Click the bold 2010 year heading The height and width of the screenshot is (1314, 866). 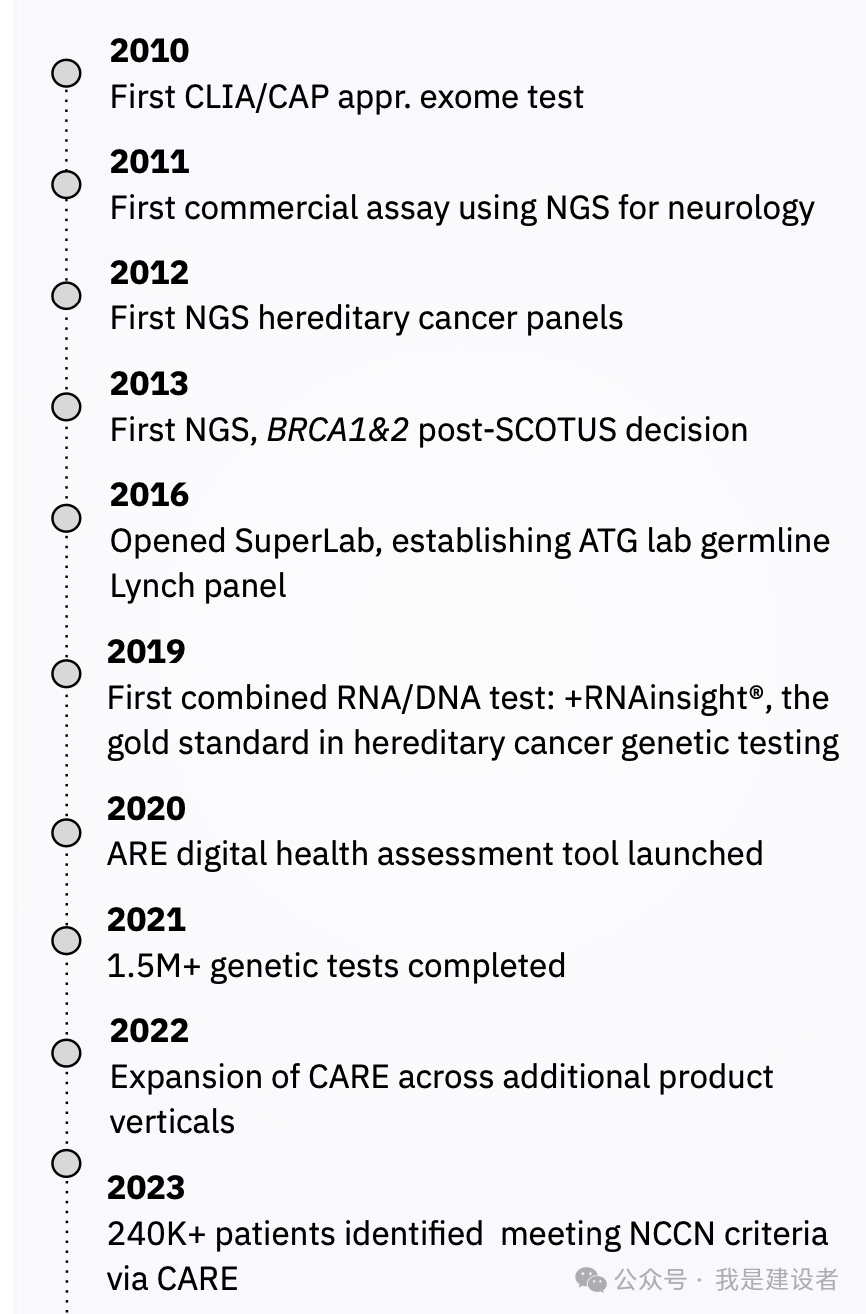click(x=149, y=50)
